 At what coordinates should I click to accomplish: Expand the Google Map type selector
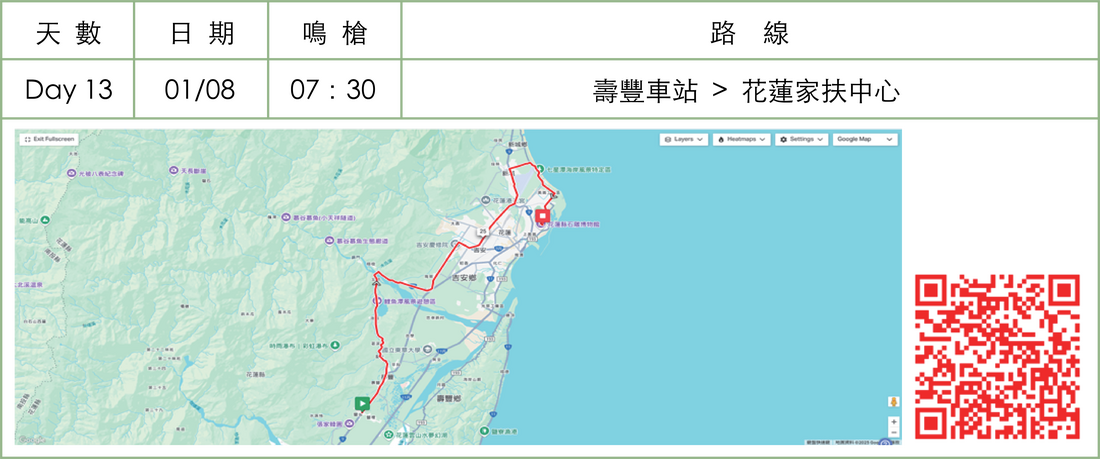[x=865, y=140]
